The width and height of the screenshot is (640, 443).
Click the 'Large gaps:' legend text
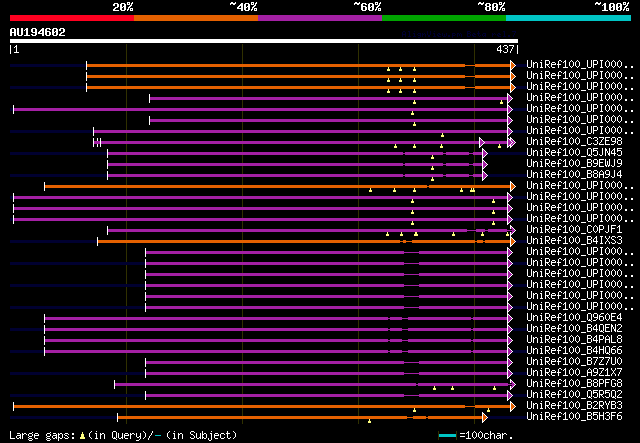[x=42, y=435]
